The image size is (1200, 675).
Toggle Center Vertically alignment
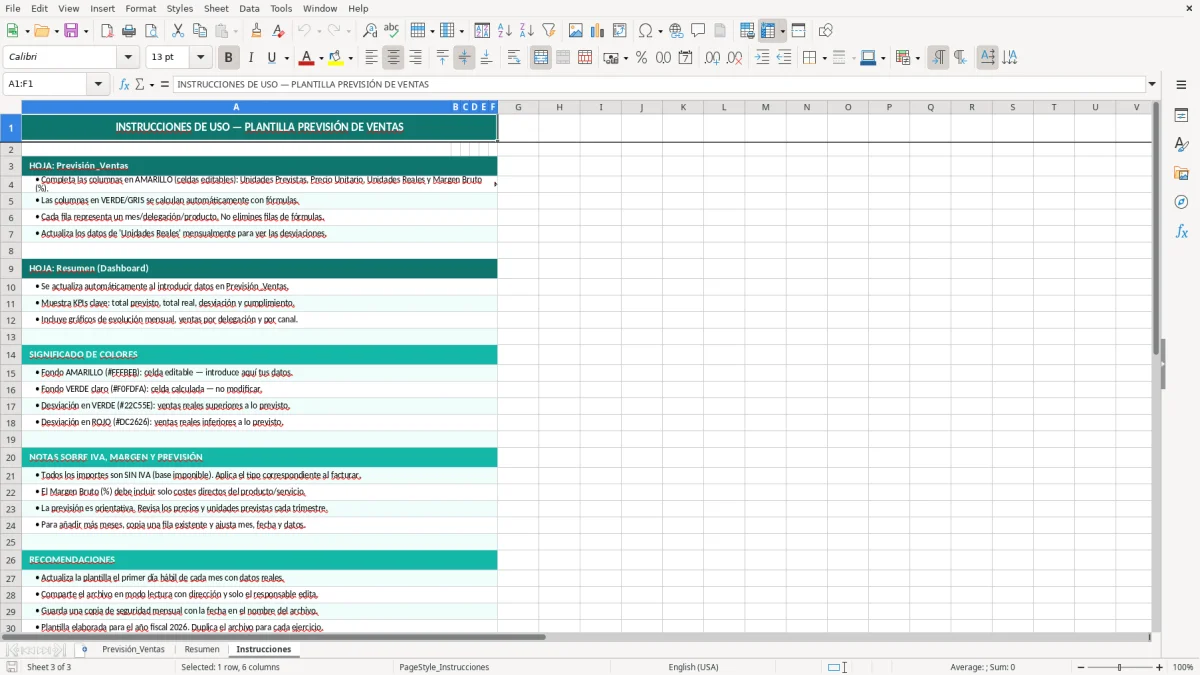coord(464,58)
